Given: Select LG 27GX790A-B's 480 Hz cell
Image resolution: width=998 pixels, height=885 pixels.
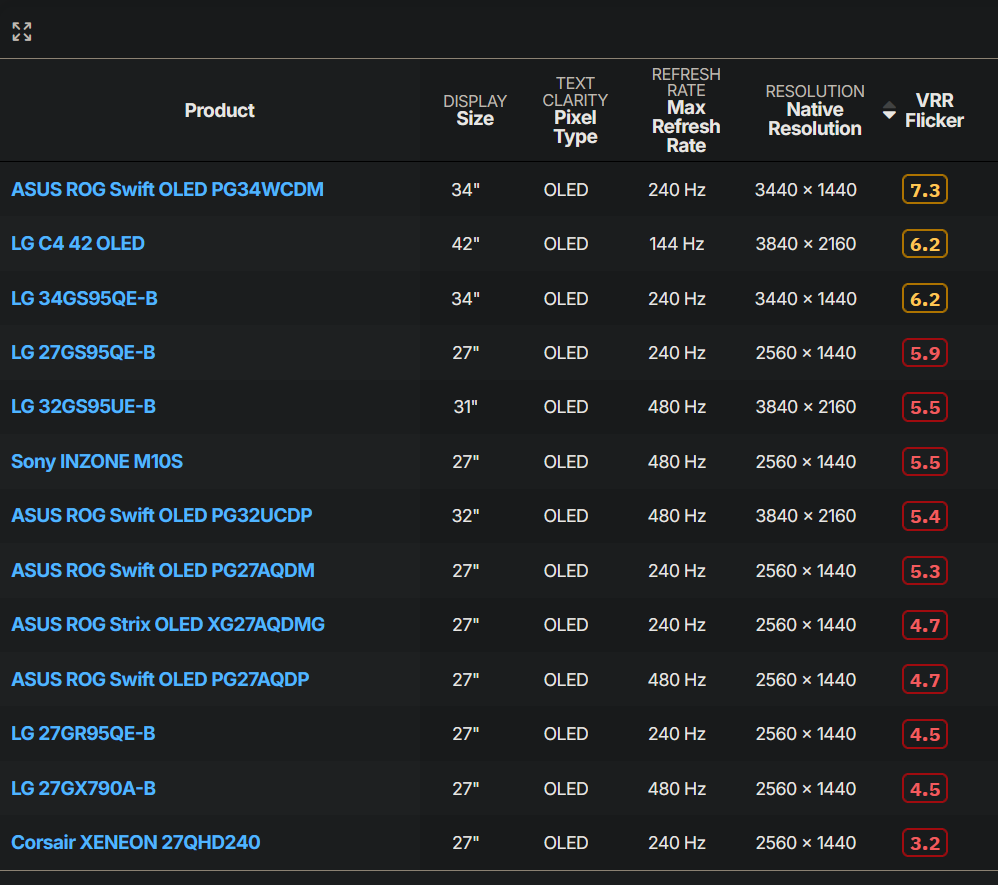Looking at the screenshot, I should click(677, 789).
